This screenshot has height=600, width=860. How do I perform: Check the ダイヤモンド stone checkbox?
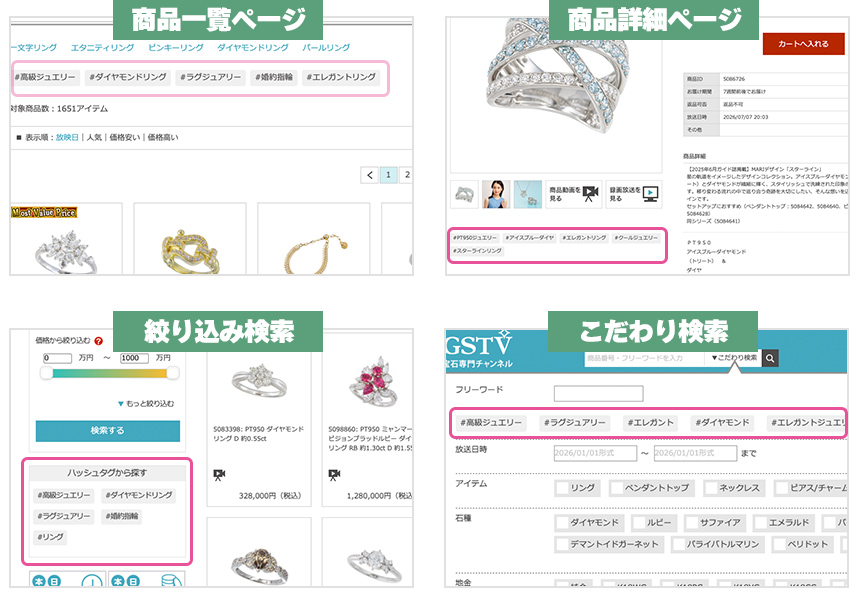click(562, 523)
